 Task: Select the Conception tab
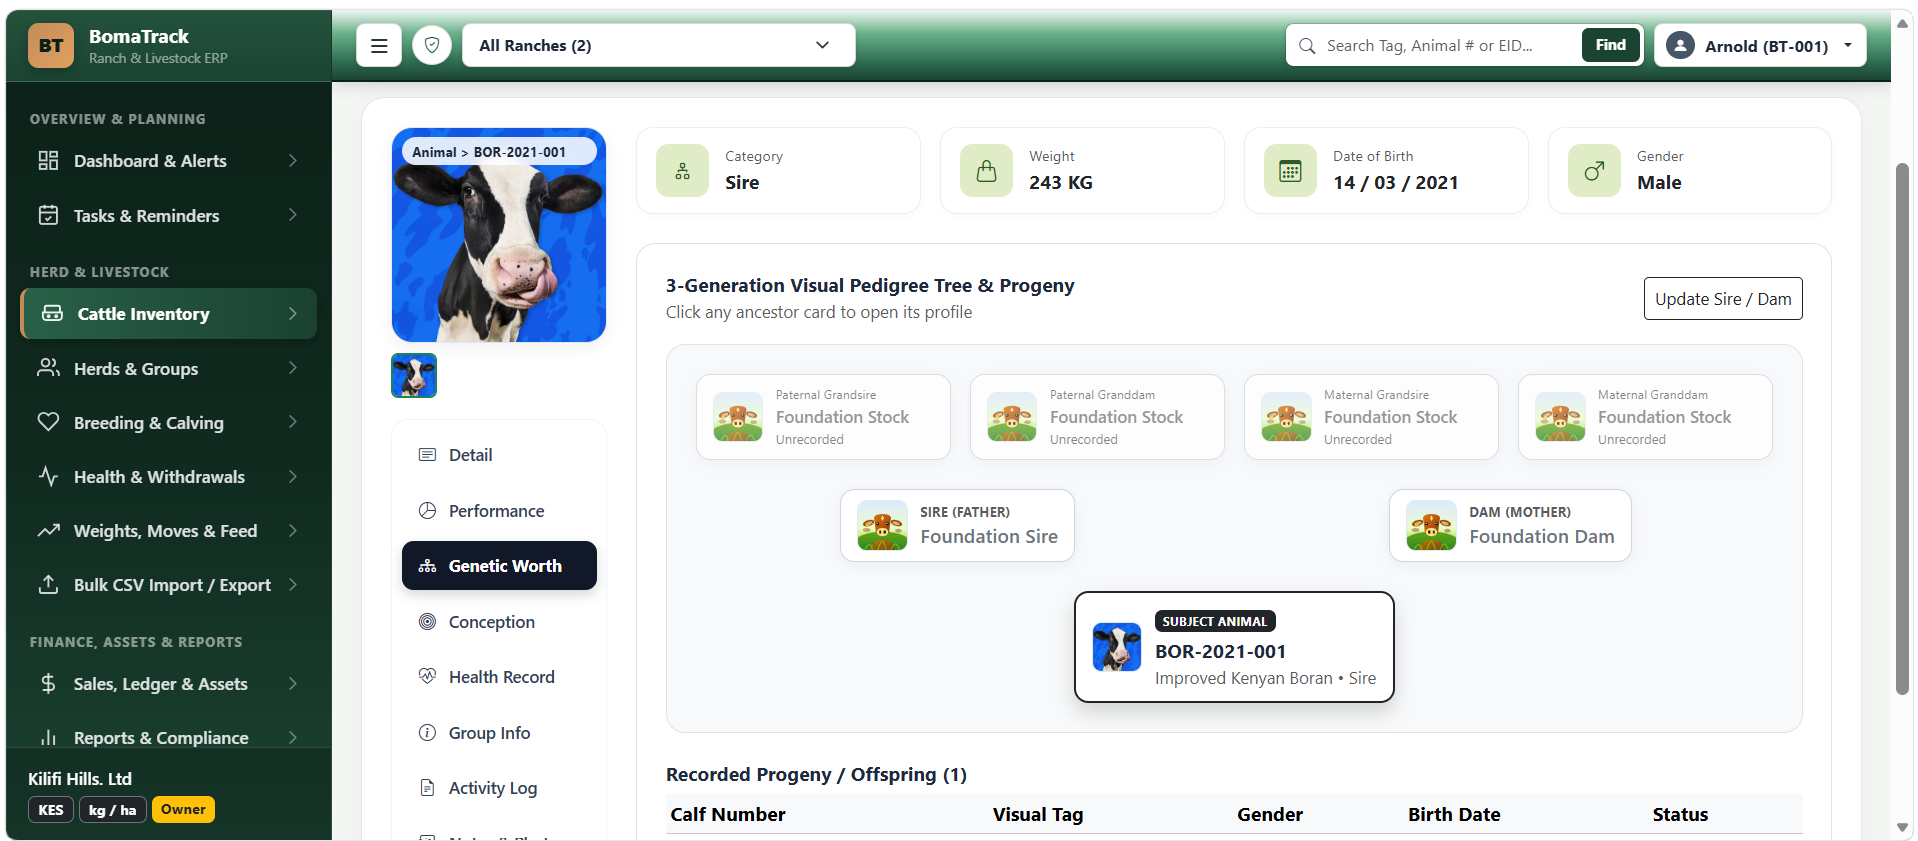coord(499,622)
